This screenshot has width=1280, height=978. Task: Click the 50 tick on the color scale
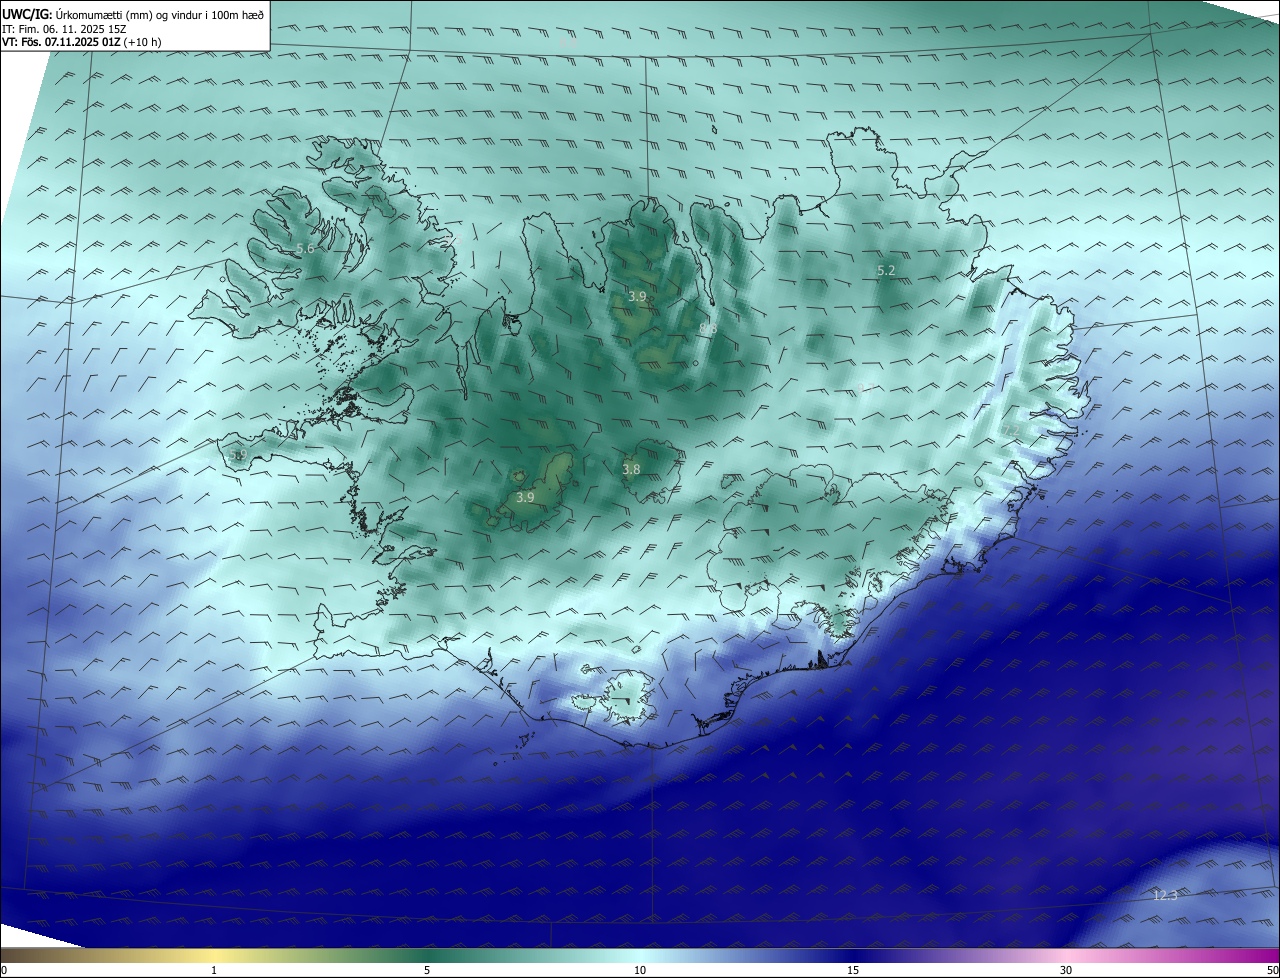click(1272, 970)
